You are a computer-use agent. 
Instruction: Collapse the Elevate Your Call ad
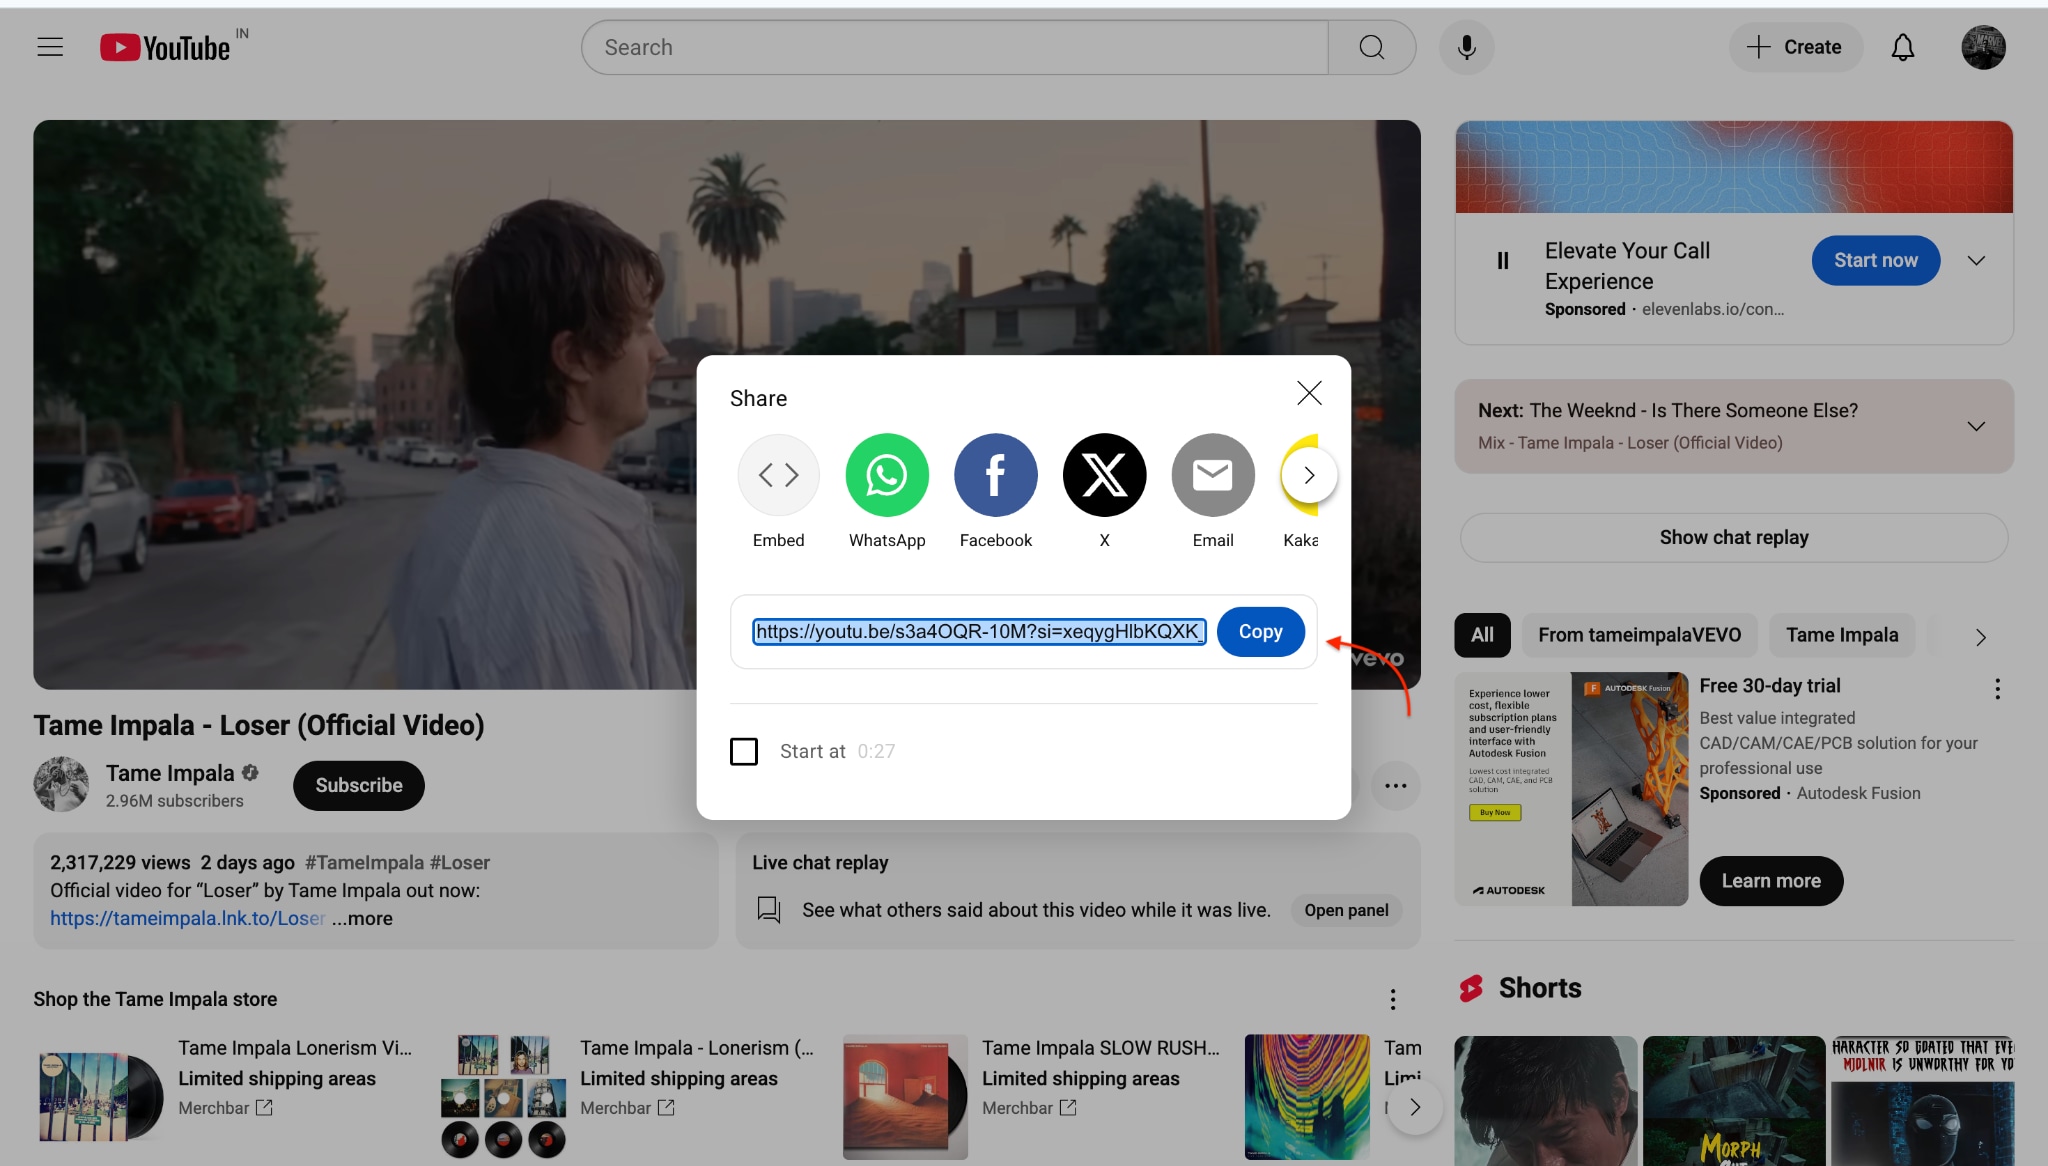(x=1977, y=260)
